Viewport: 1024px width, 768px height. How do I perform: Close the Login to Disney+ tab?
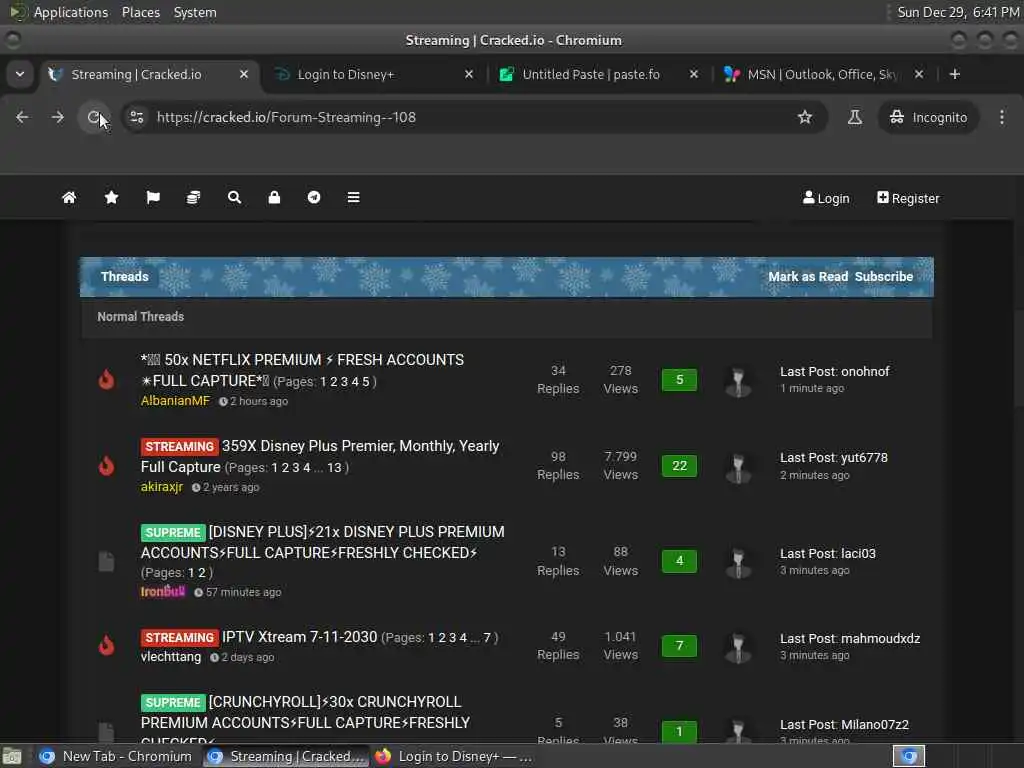click(x=469, y=74)
